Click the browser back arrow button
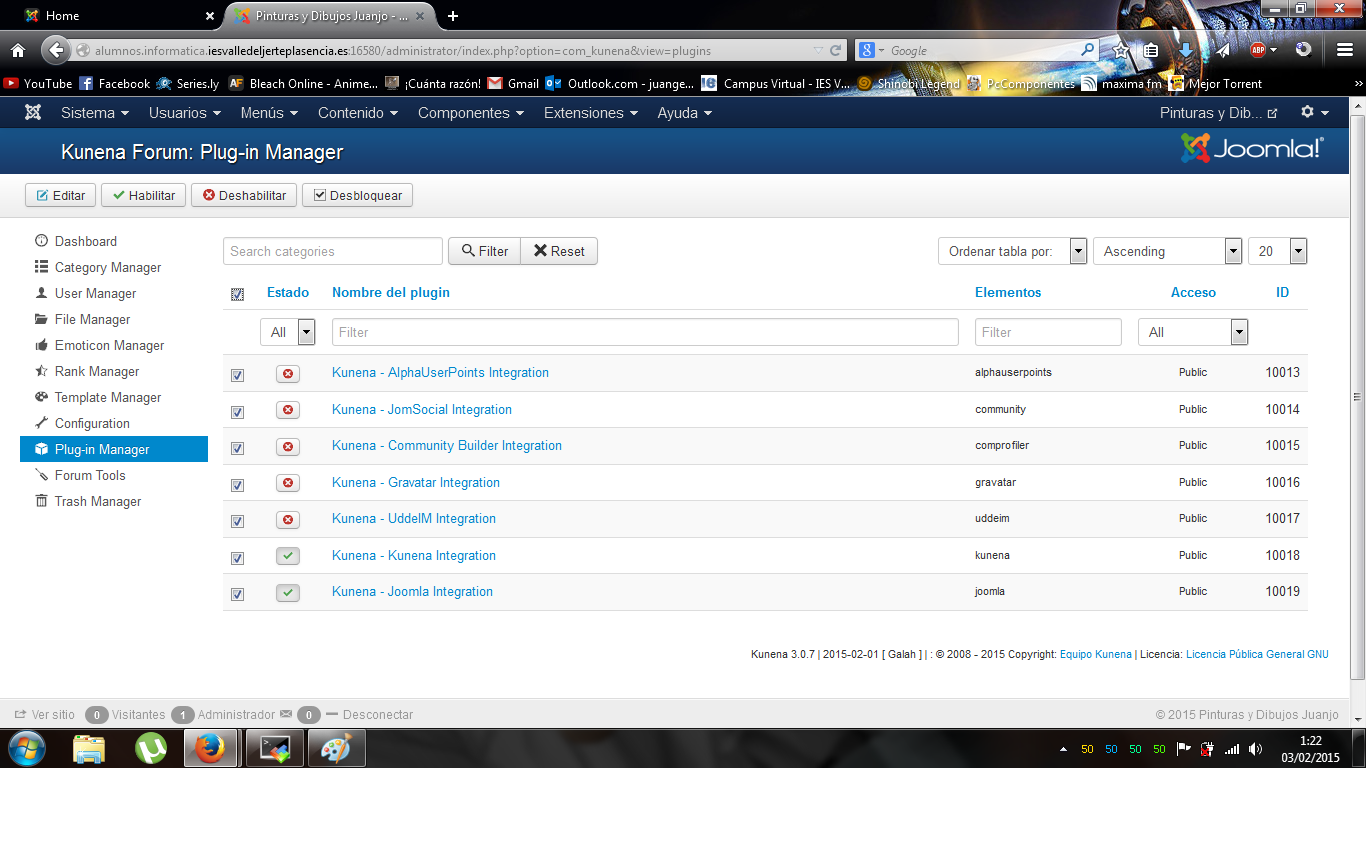 56,50
